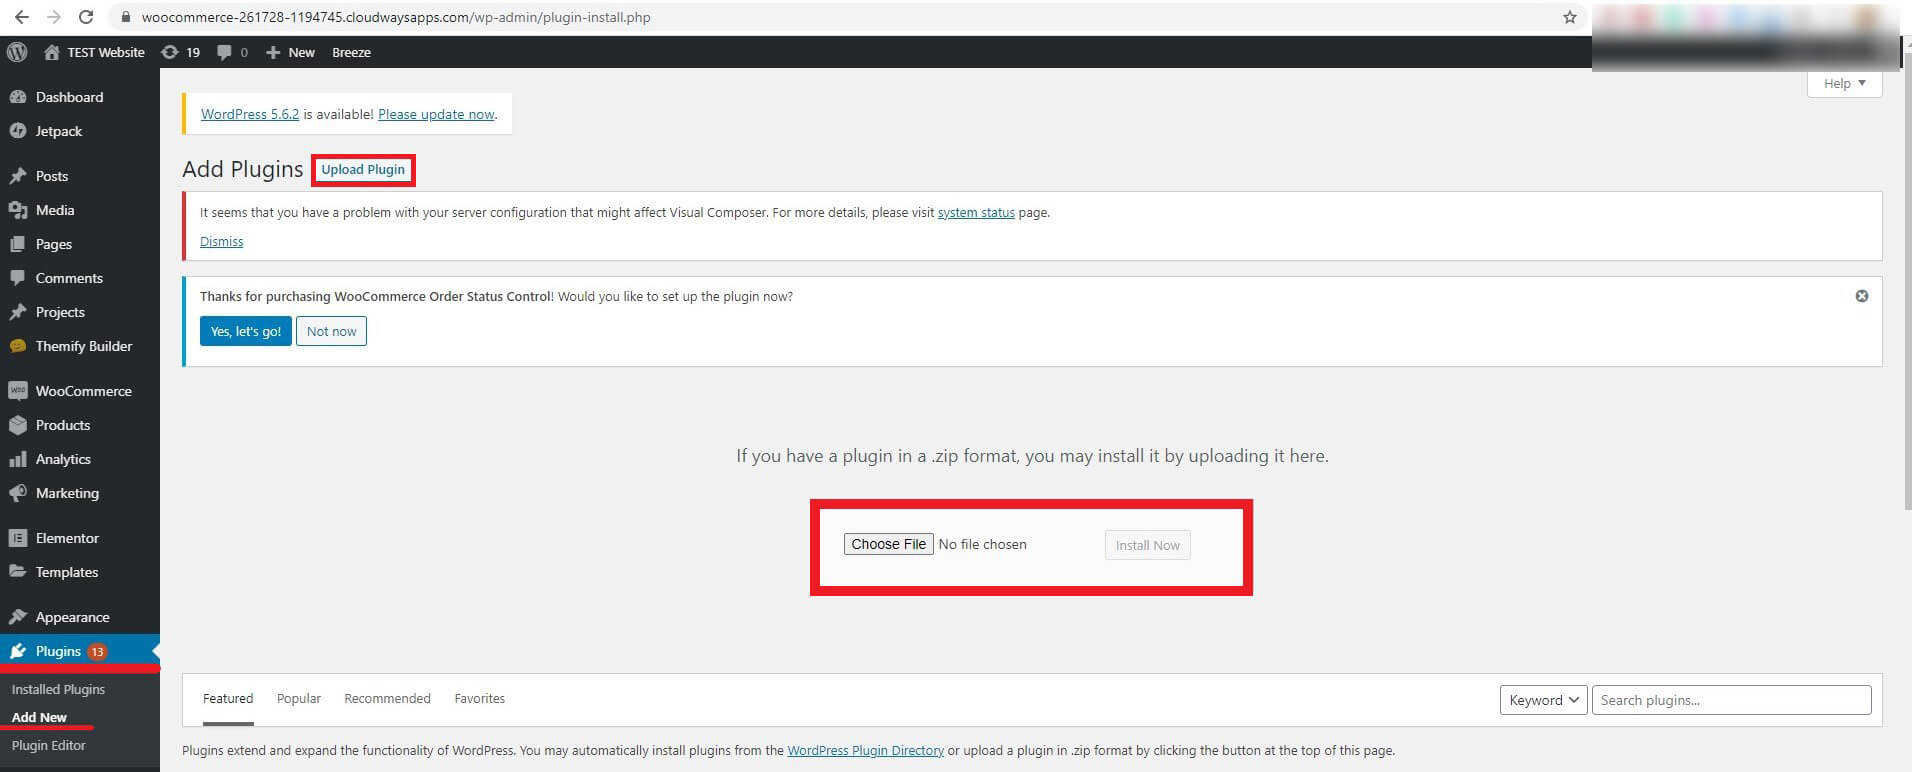The image size is (1912, 772).
Task: Click the plus icon next to New
Action: point(273,52)
